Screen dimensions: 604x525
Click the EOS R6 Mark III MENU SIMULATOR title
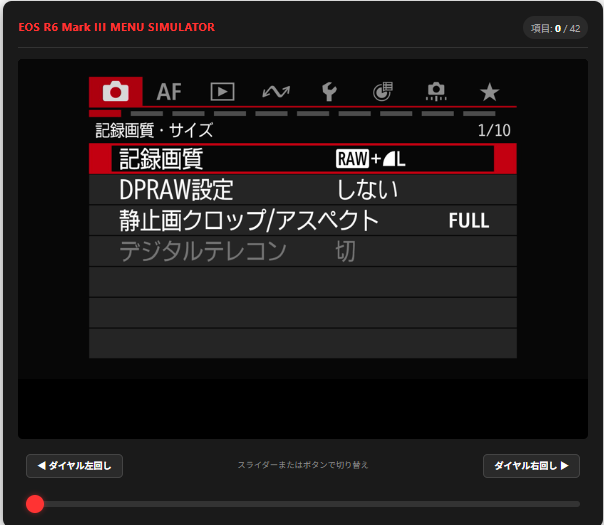click(117, 27)
